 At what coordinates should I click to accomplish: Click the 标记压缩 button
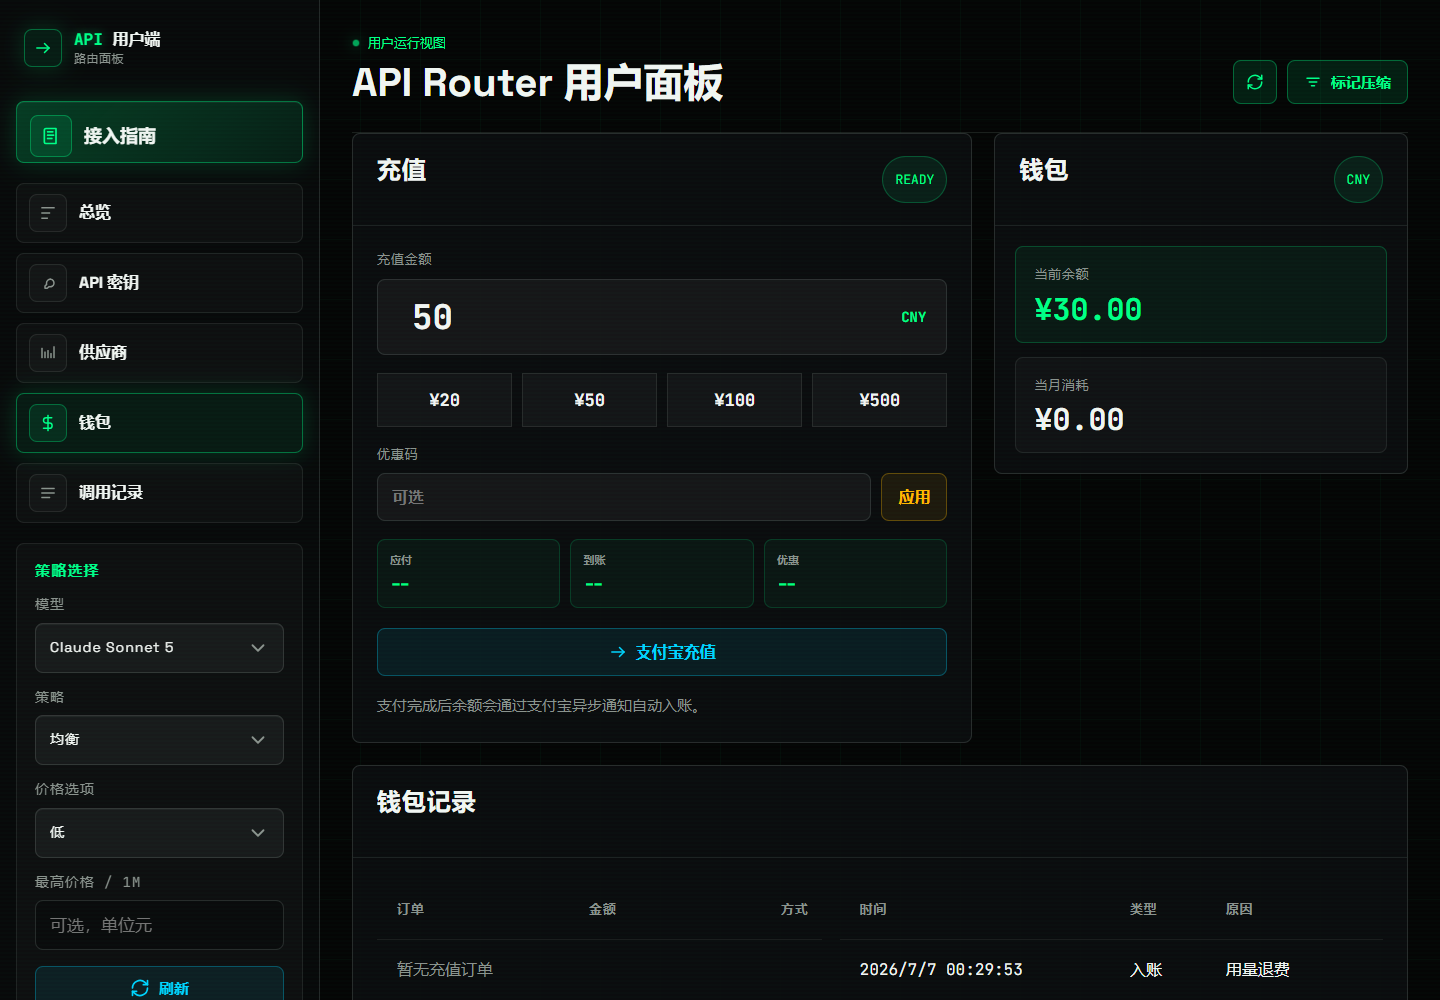click(1347, 82)
